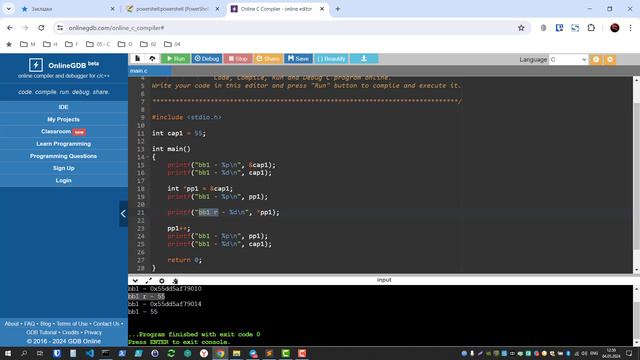Open the Terms of Use footer link
The height and width of the screenshot is (360, 640).
click(72, 324)
